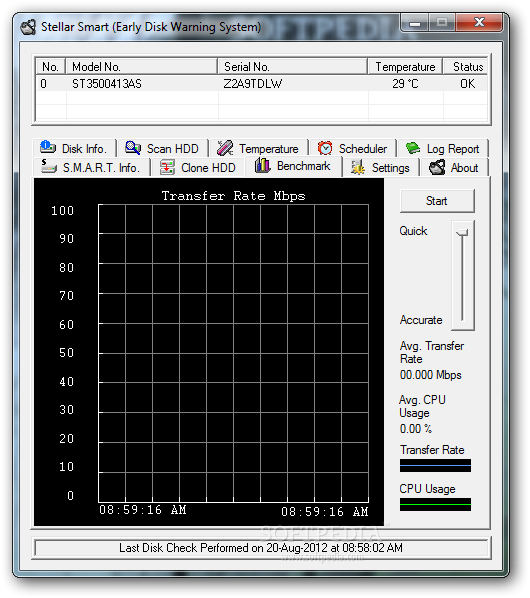Click the Scan HDD magnifier icon
The image size is (530, 598).
click(x=133, y=148)
